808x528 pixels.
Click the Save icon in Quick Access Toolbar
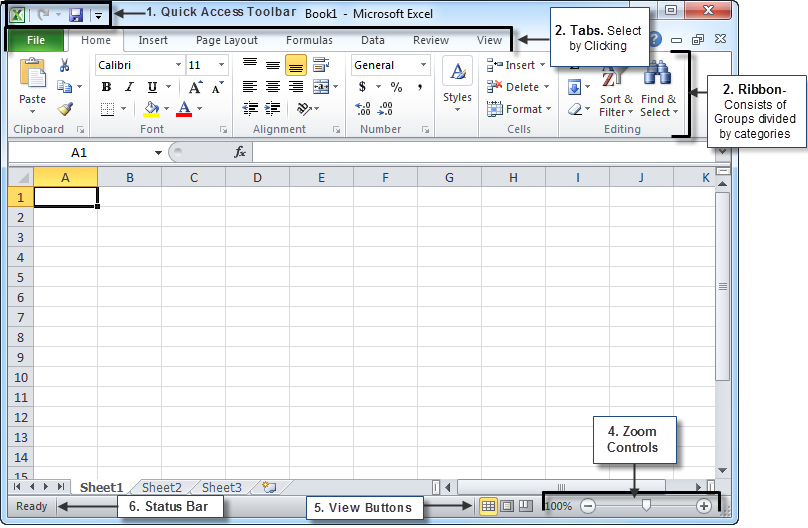click(x=76, y=15)
